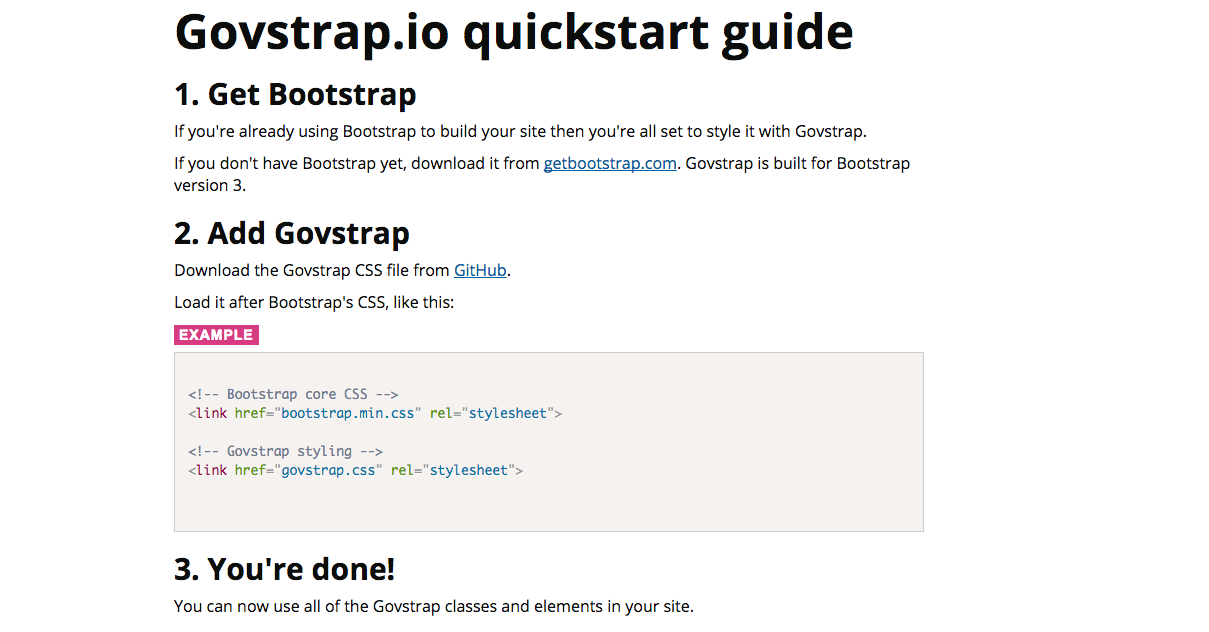1209x632 pixels.
Task: Click the 'Bootstrap core CSS' comment line
Action: [x=293, y=394]
